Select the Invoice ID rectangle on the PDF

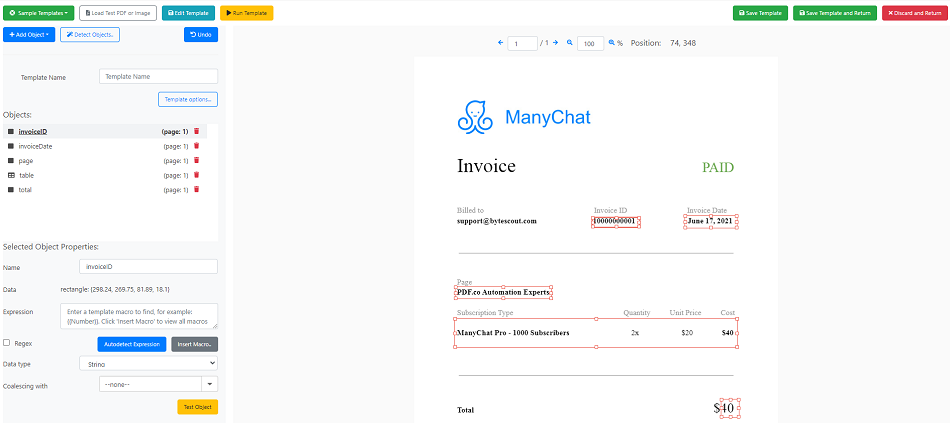click(x=616, y=221)
